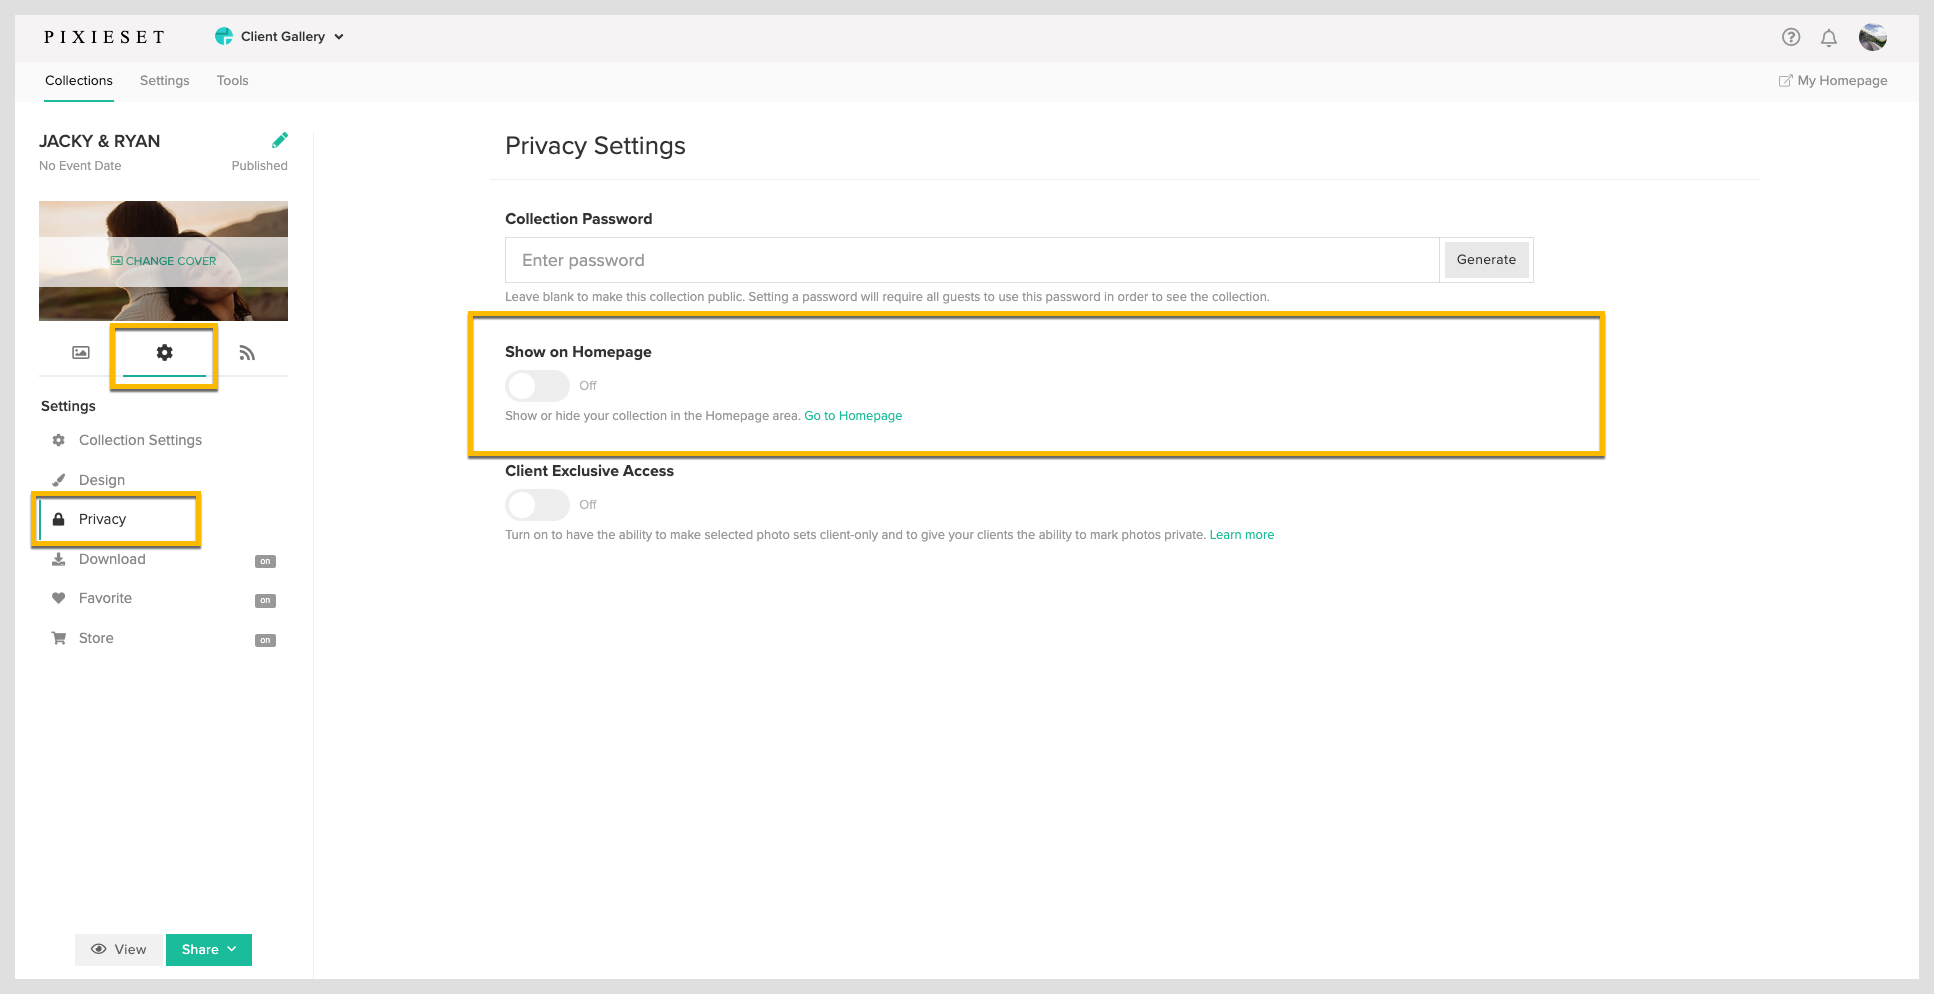Expand the Client Gallery dropdown
Screen dimensions: 1934x994
pos(280,36)
